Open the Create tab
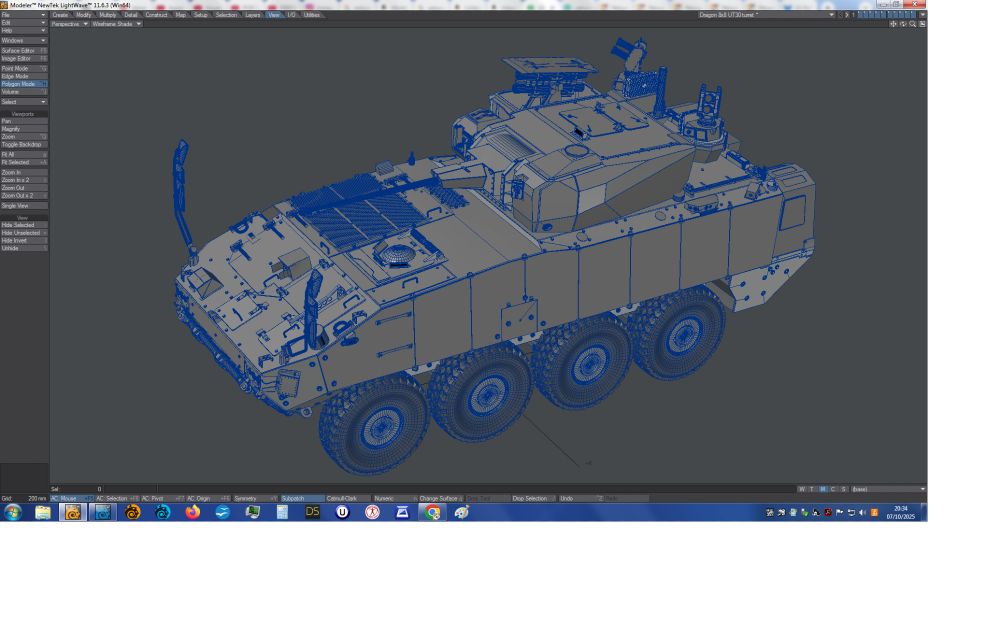The image size is (1000, 625). pos(60,15)
